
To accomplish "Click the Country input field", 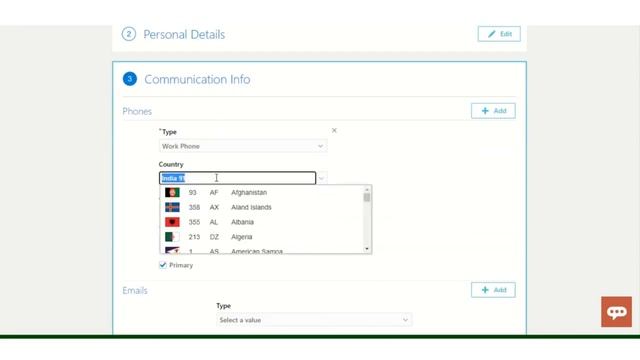I will click(238, 178).
